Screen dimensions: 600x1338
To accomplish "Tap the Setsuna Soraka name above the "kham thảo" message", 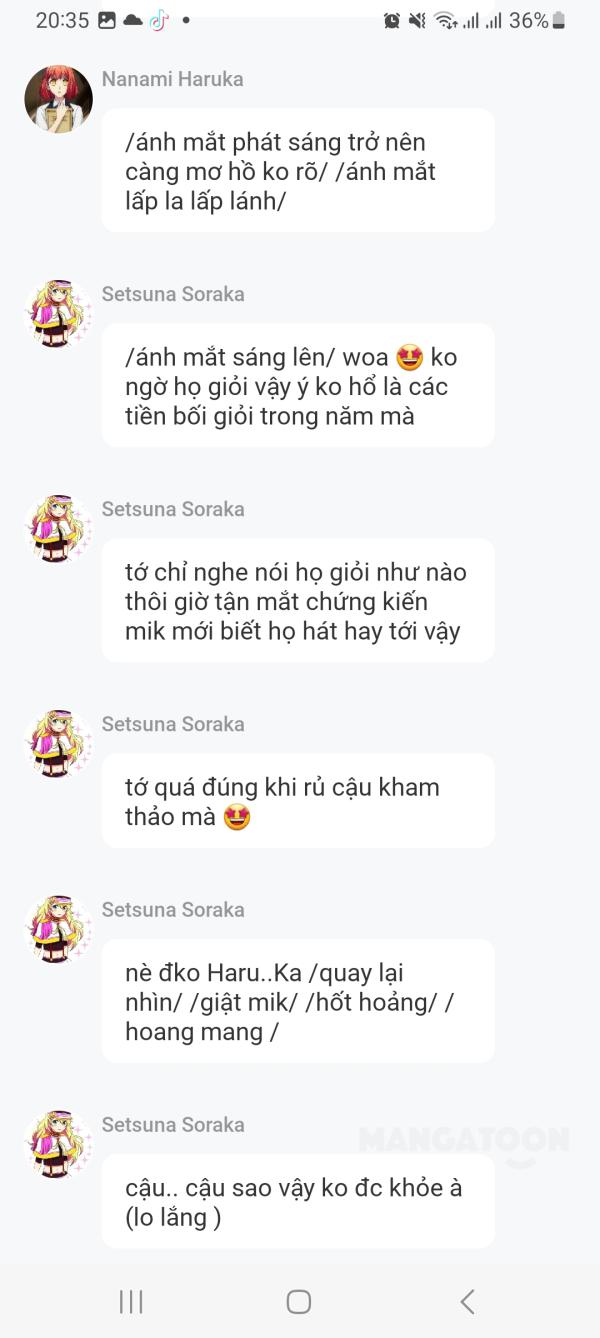I will tap(172, 724).
